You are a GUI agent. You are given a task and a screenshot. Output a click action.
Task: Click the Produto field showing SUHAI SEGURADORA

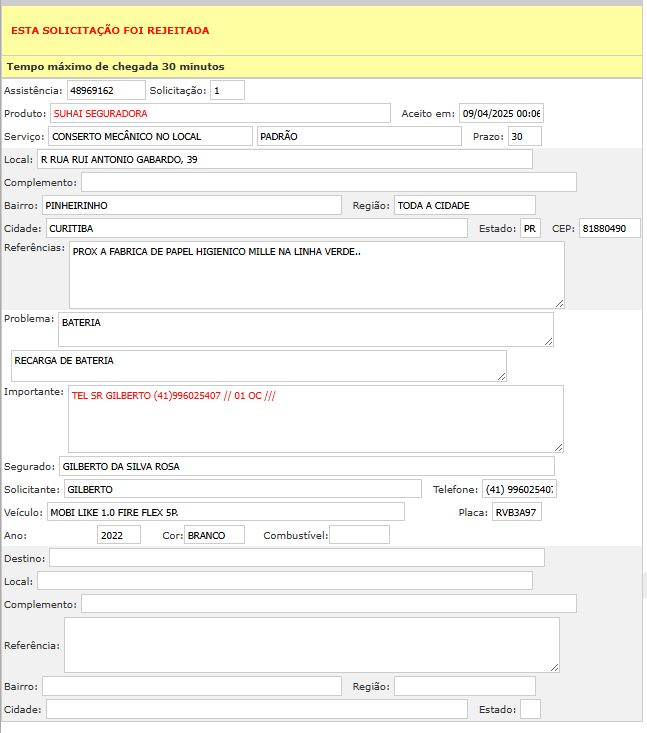pos(219,113)
